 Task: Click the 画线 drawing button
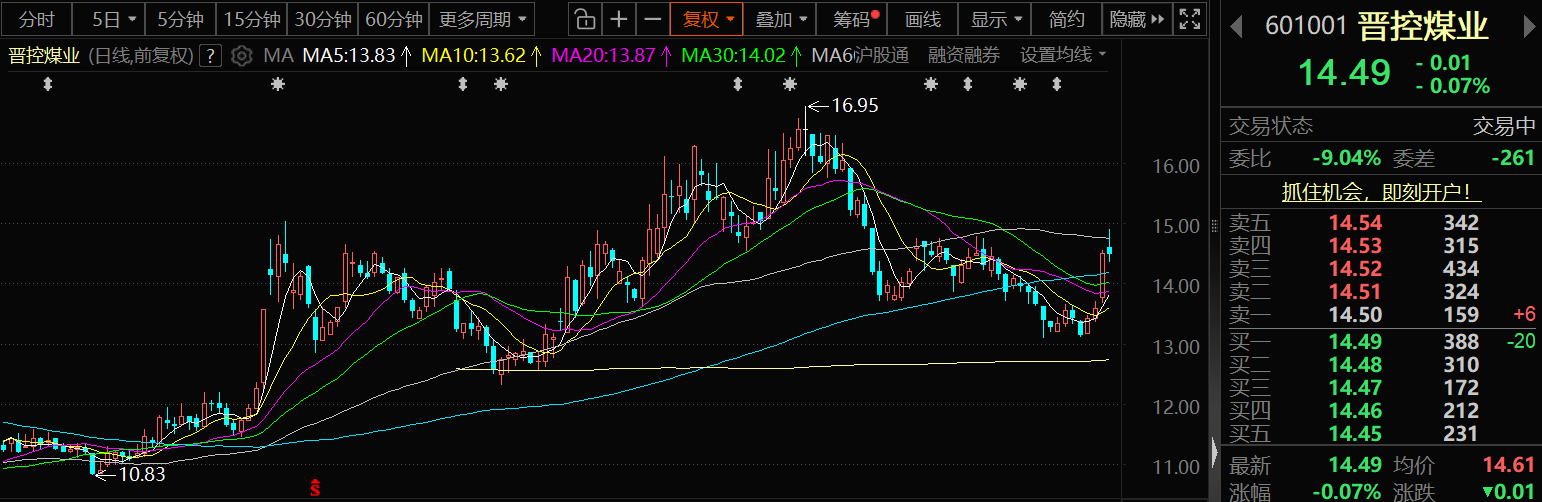click(x=922, y=19)
